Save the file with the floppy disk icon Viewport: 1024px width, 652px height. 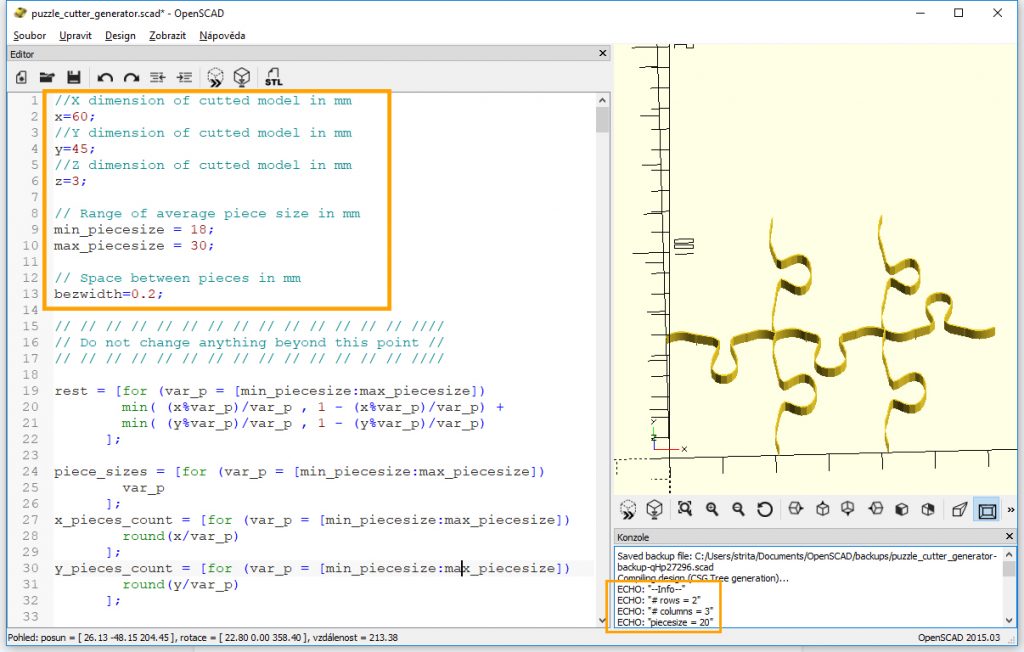(73, 77)
